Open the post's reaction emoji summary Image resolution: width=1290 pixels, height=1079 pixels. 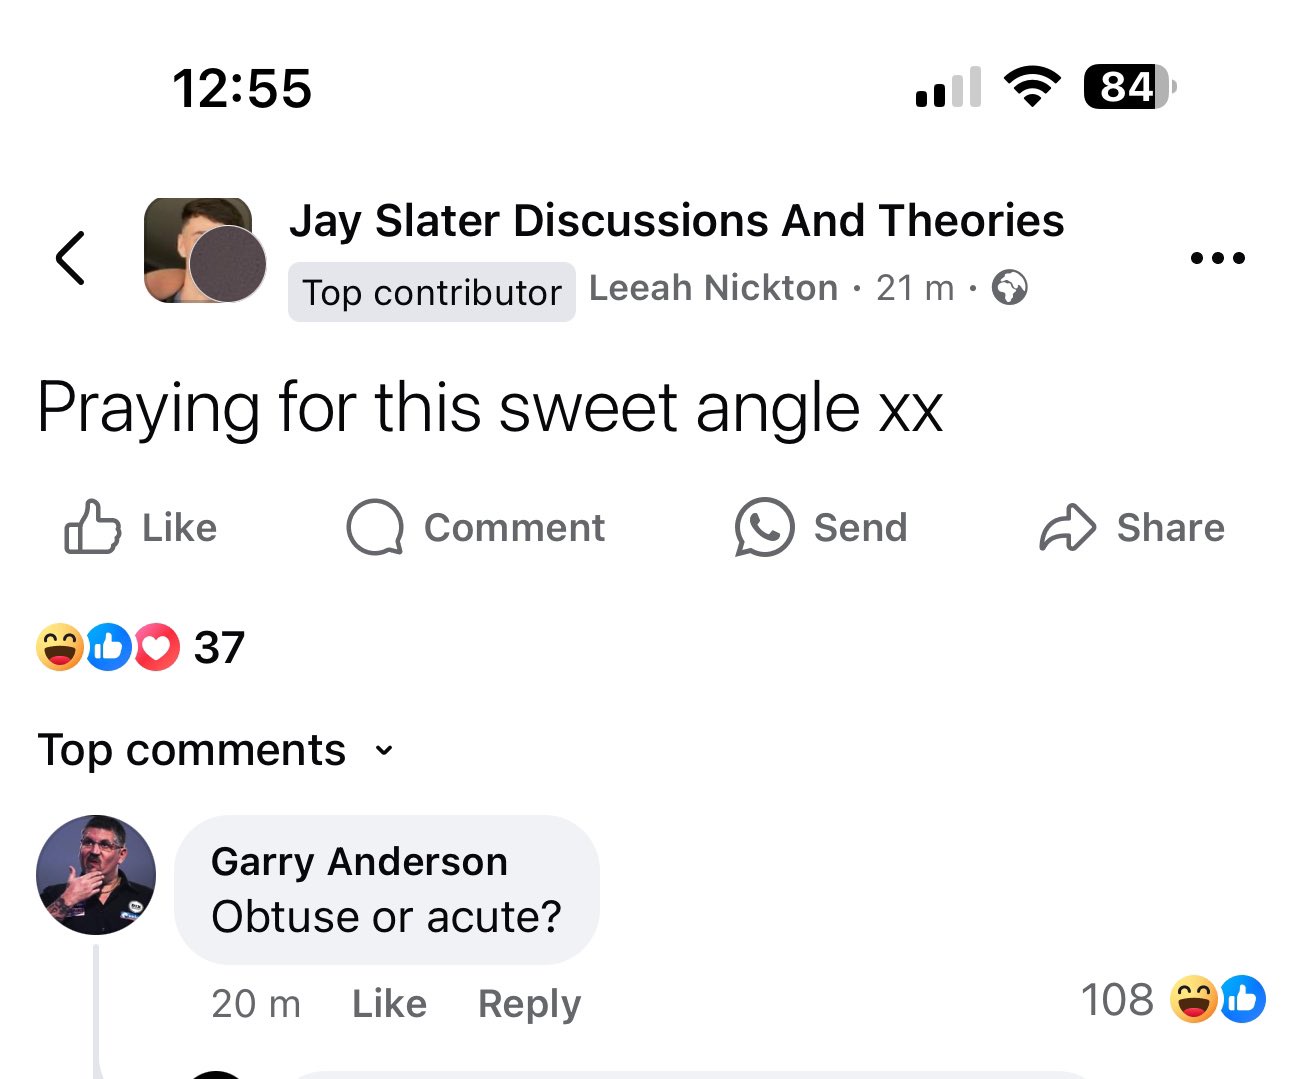pos(108,647)
